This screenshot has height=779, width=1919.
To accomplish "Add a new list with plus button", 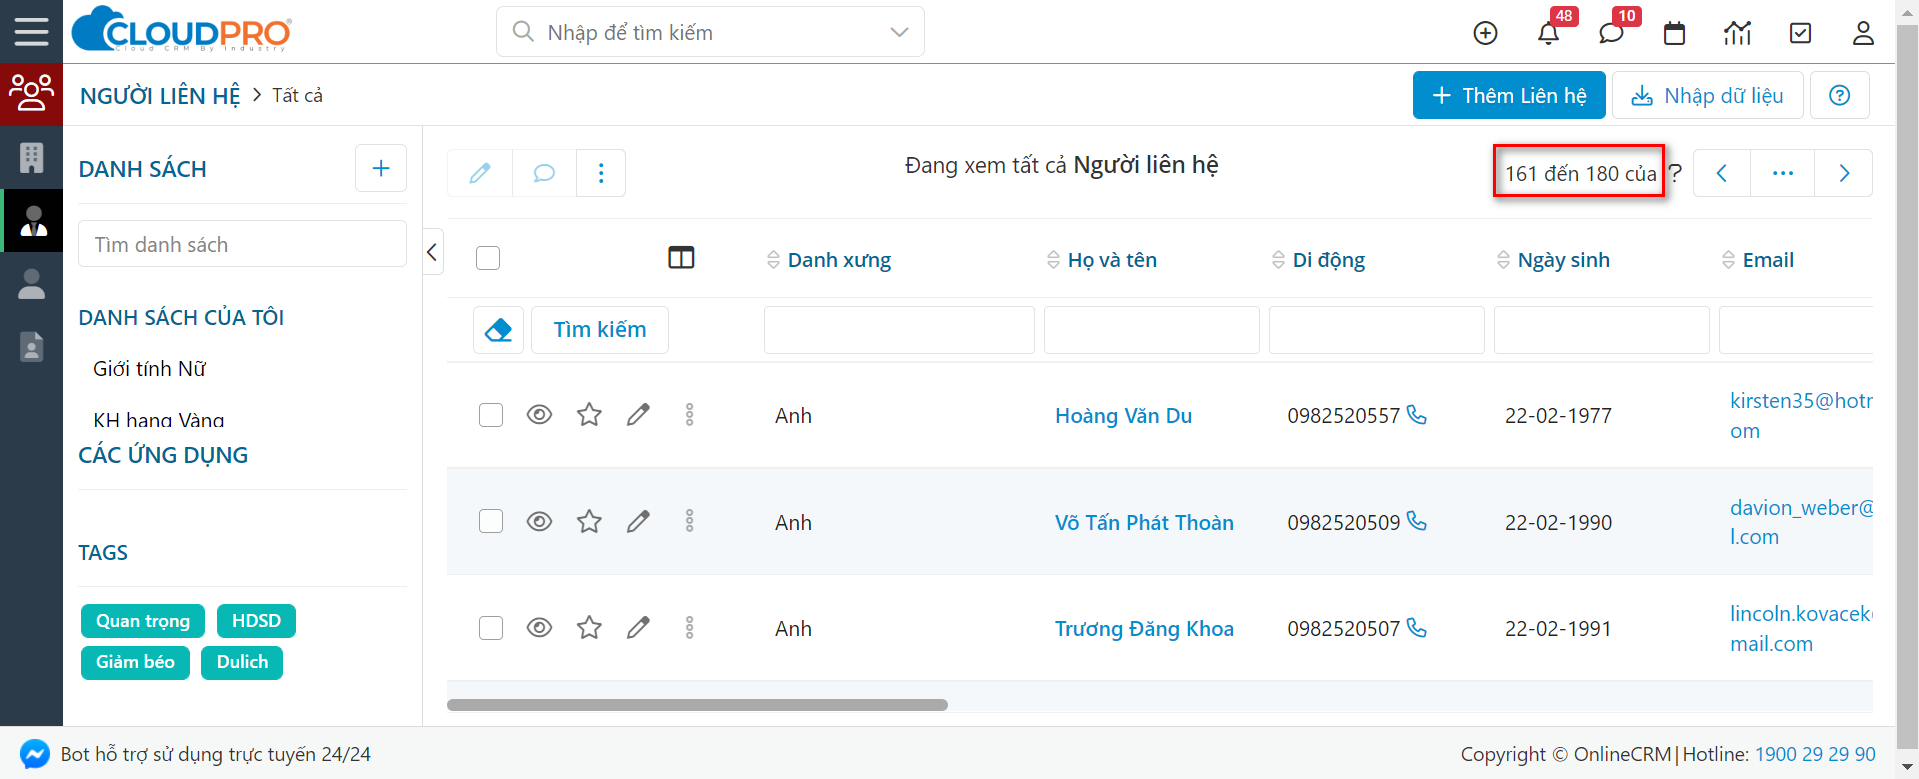I will coord(381,168).
